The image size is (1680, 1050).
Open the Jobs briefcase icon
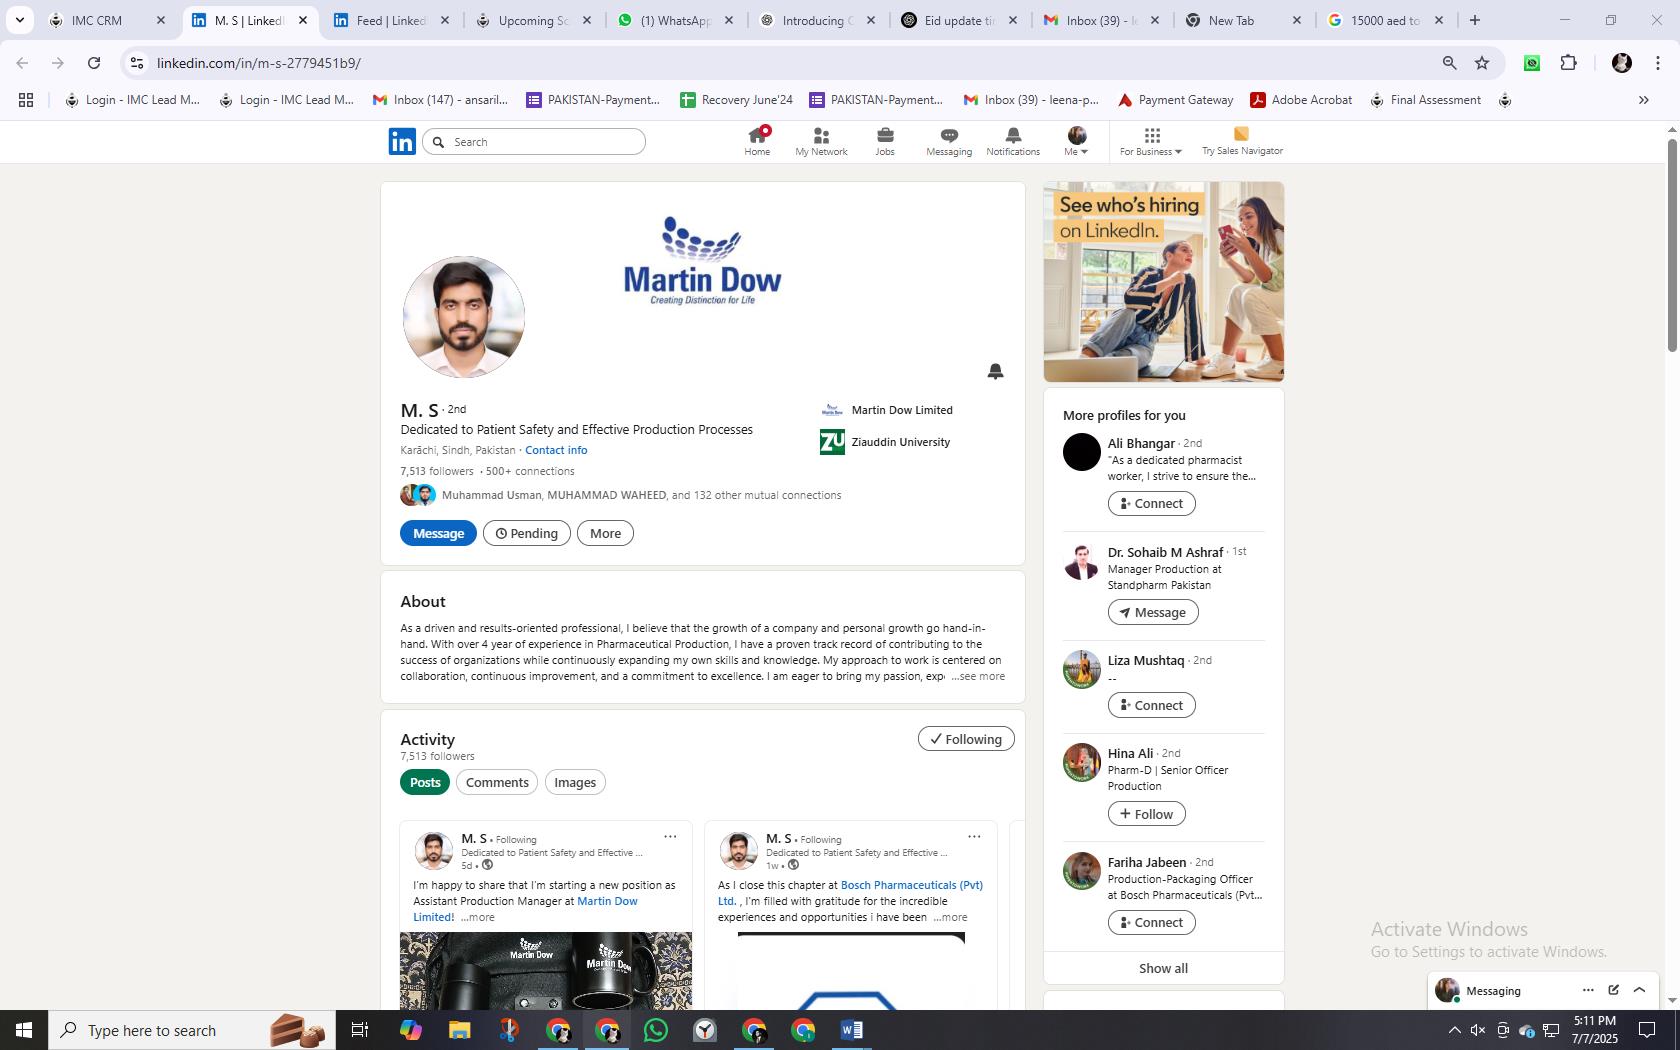pyautogui.click(x=885, y=141)
